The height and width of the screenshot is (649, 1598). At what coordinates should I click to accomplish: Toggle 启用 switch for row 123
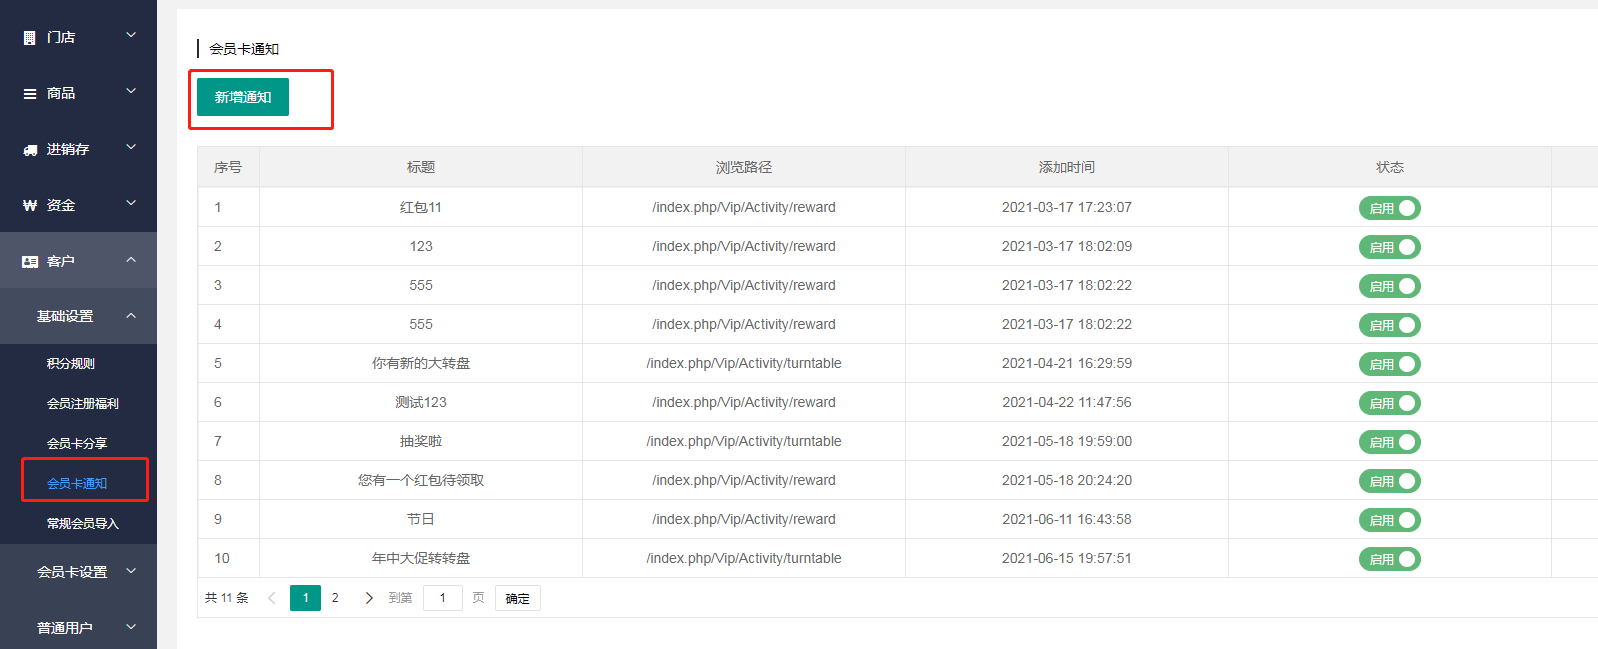pyautogui.click(x=1390, y=247)
